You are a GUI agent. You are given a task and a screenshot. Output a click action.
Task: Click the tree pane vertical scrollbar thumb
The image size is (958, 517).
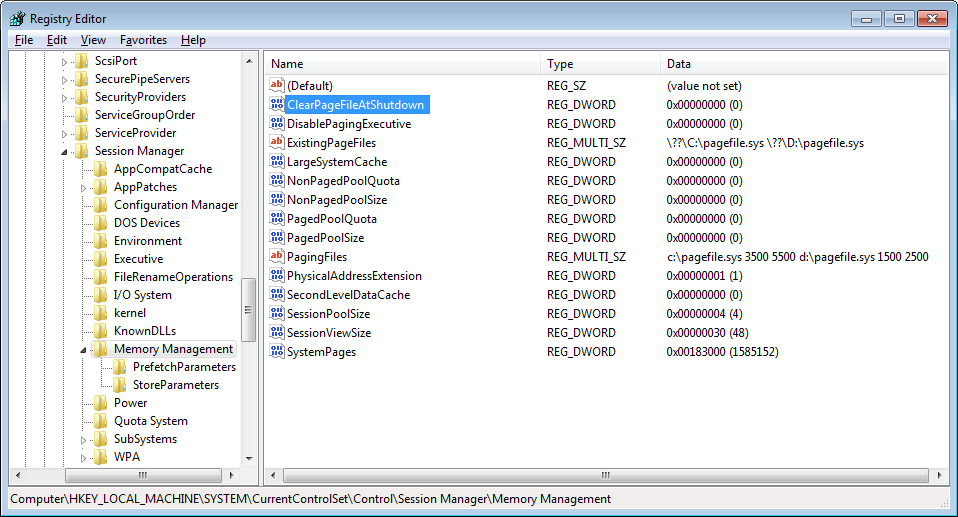248,310
